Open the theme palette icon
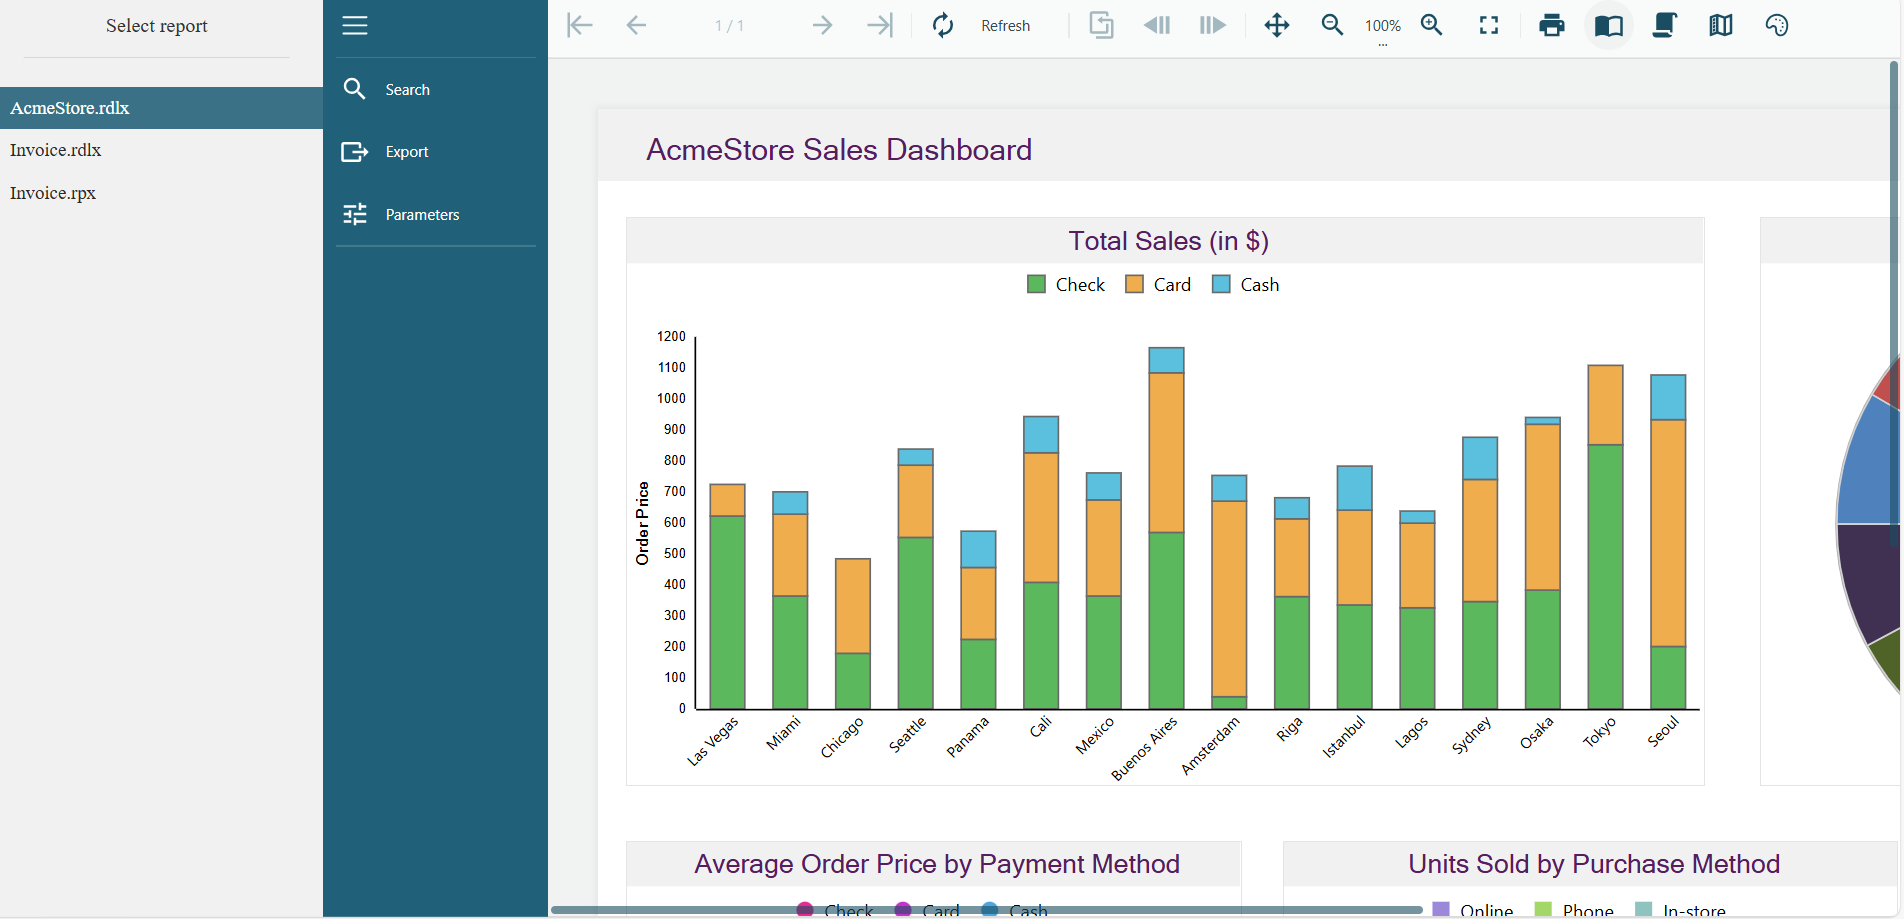 [1777, 26]
